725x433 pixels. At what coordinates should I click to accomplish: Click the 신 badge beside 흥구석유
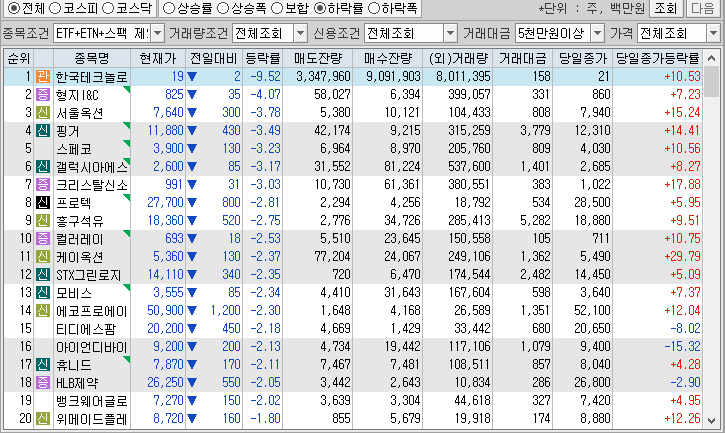[43, 220]
